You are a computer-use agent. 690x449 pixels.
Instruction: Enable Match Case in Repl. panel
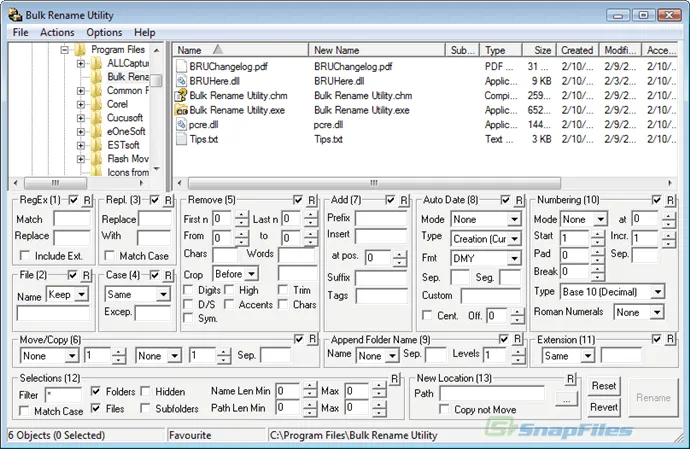[109, 256]
